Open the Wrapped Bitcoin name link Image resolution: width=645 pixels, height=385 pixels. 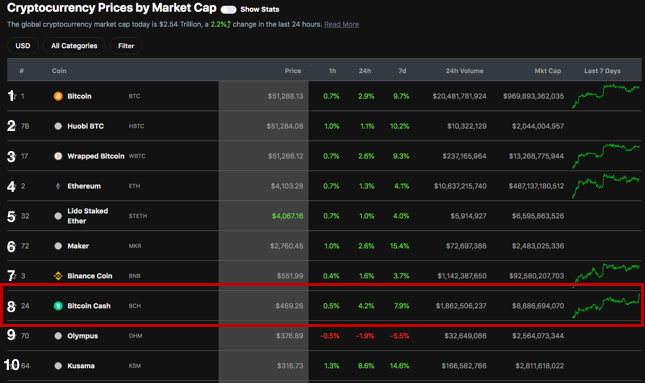point(96,156)
